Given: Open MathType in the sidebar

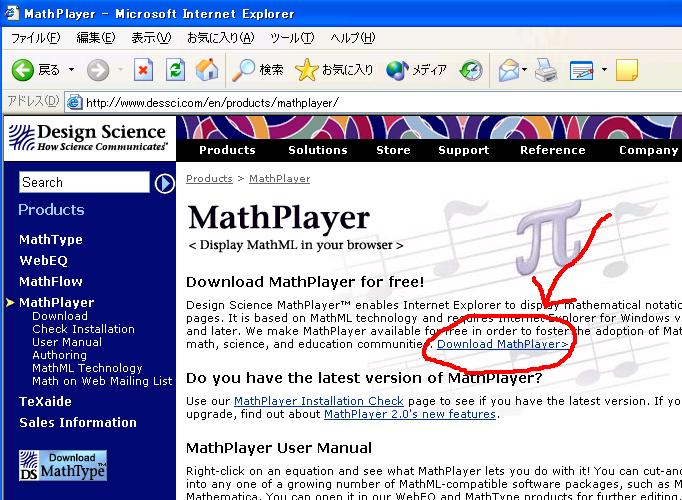Looking at the screenshot, I should coord(51,240).
